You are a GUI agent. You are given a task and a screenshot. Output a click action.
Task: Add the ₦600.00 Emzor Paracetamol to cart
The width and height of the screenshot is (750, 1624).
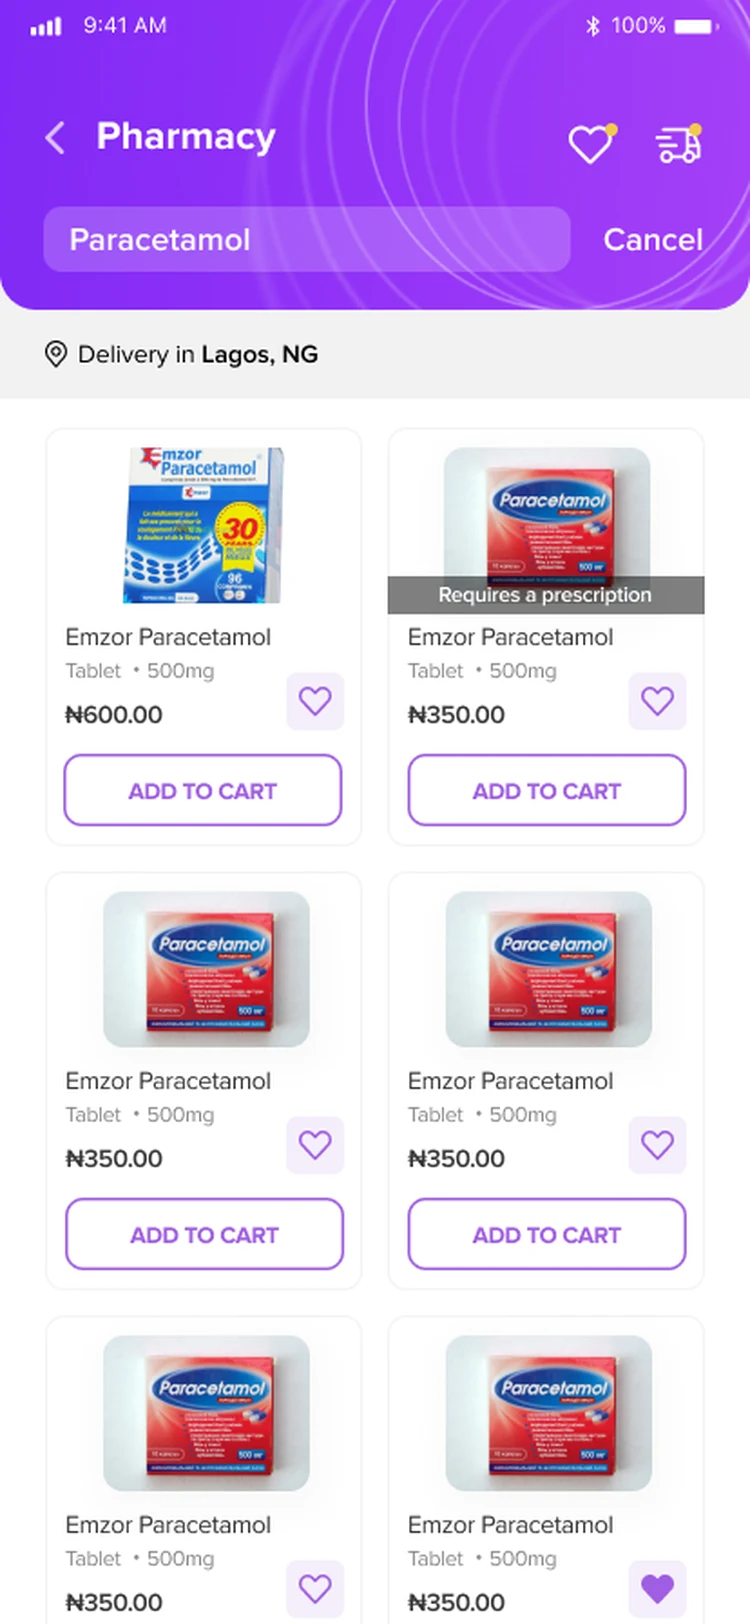coord(203,790)
